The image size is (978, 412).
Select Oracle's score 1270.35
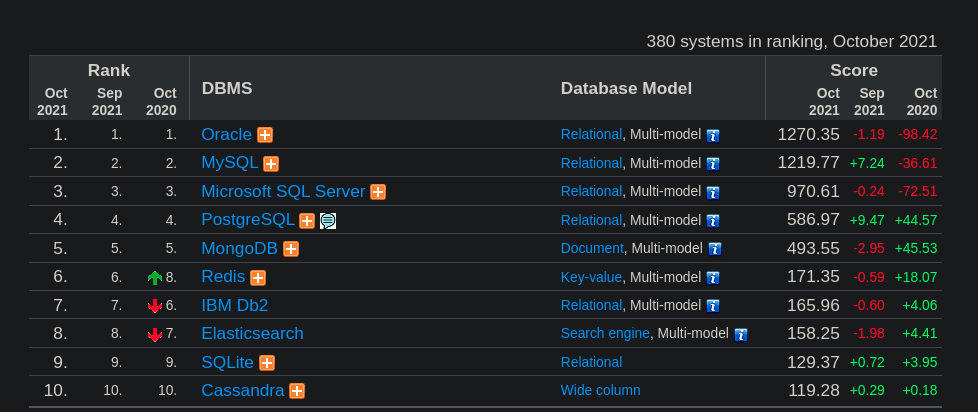[808, 135]
